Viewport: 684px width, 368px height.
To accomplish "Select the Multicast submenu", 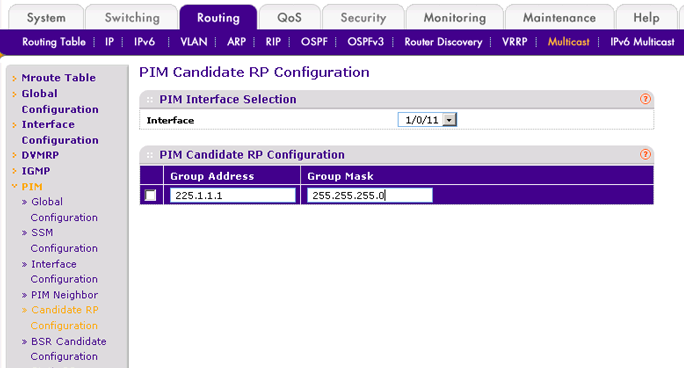I will coord(568,42).
